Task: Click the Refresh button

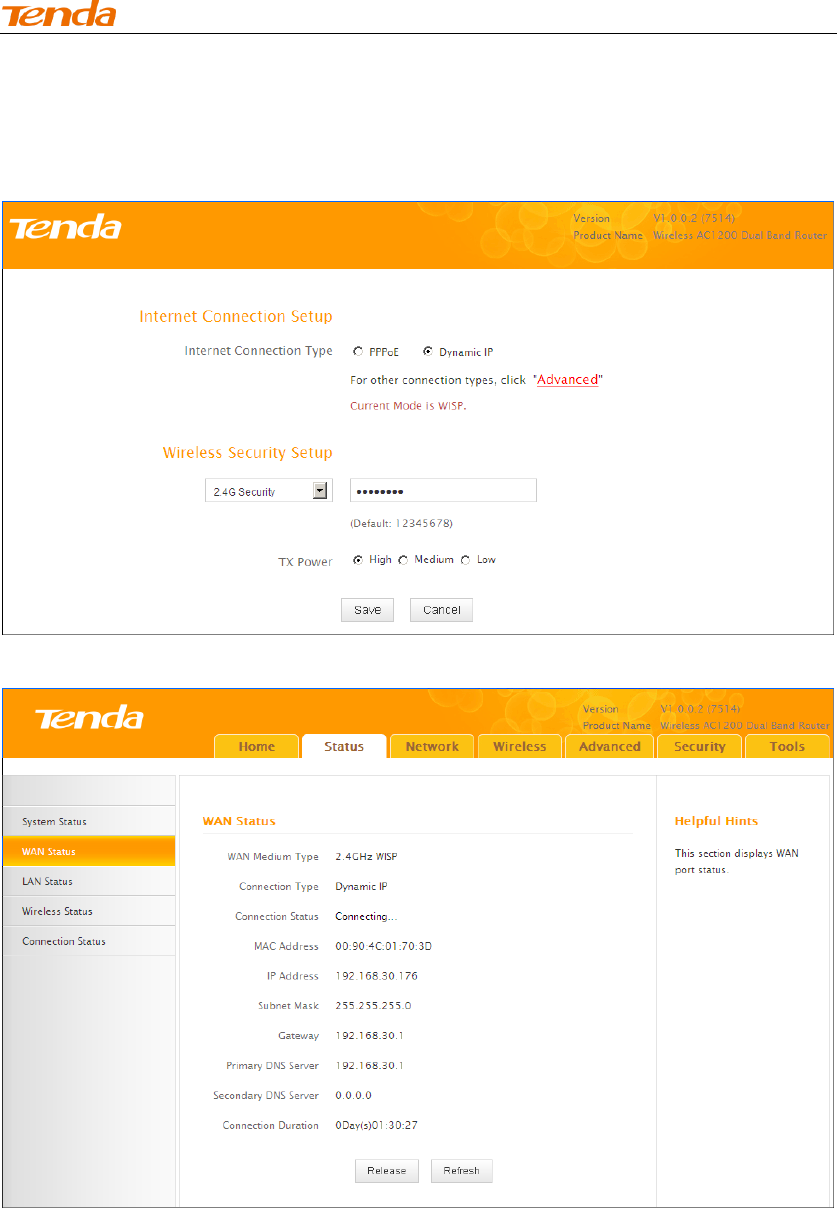Action: tap(462, 1171)
